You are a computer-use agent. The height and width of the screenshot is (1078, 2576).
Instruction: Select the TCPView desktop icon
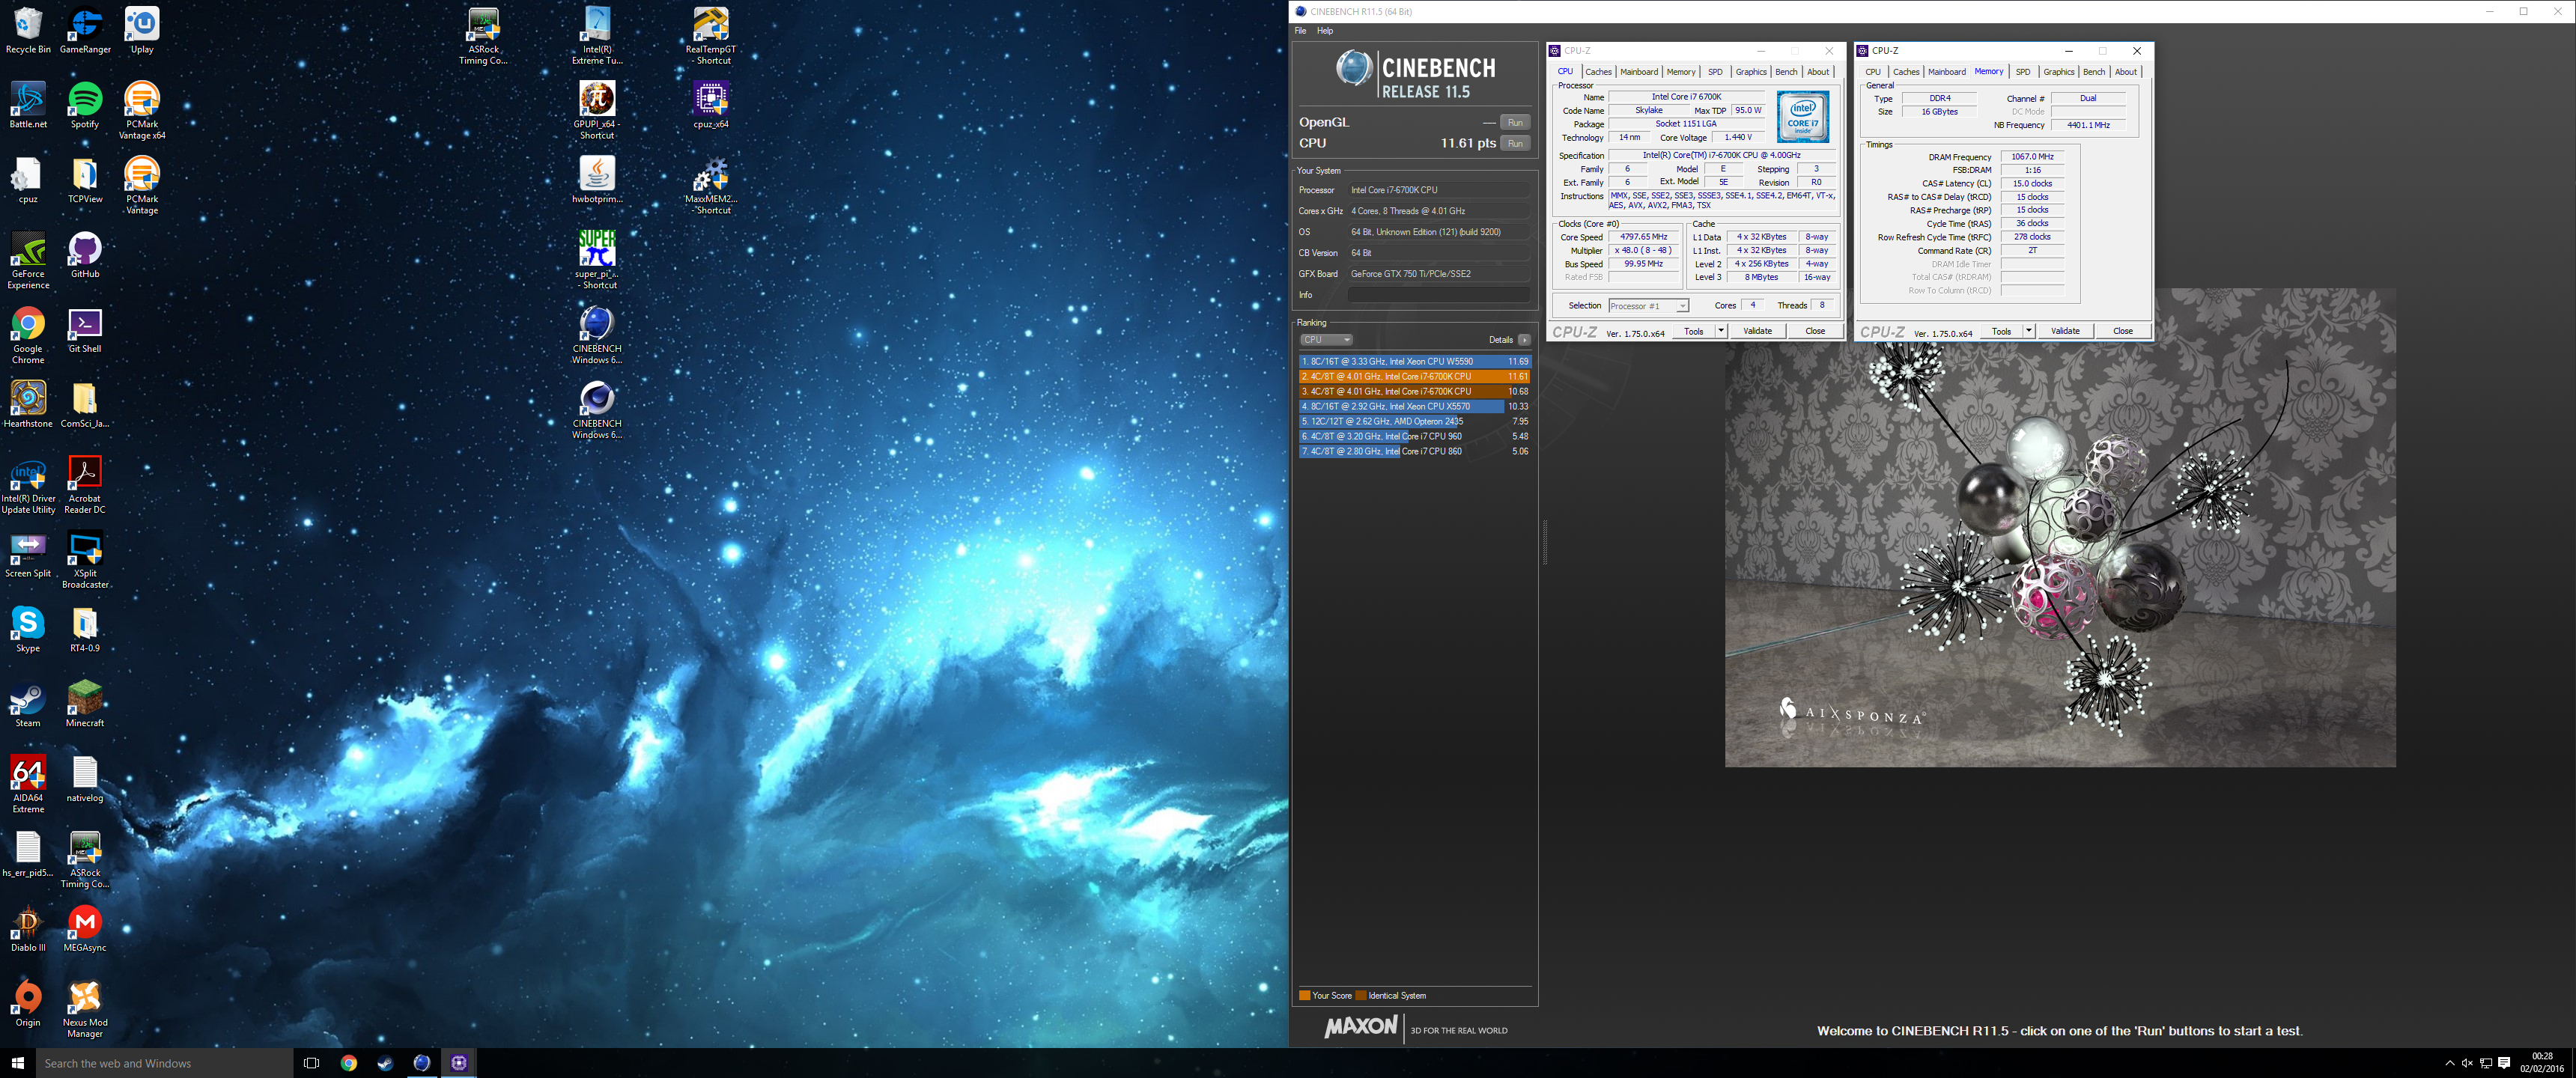pyautogui.click(x=85, y=180)
